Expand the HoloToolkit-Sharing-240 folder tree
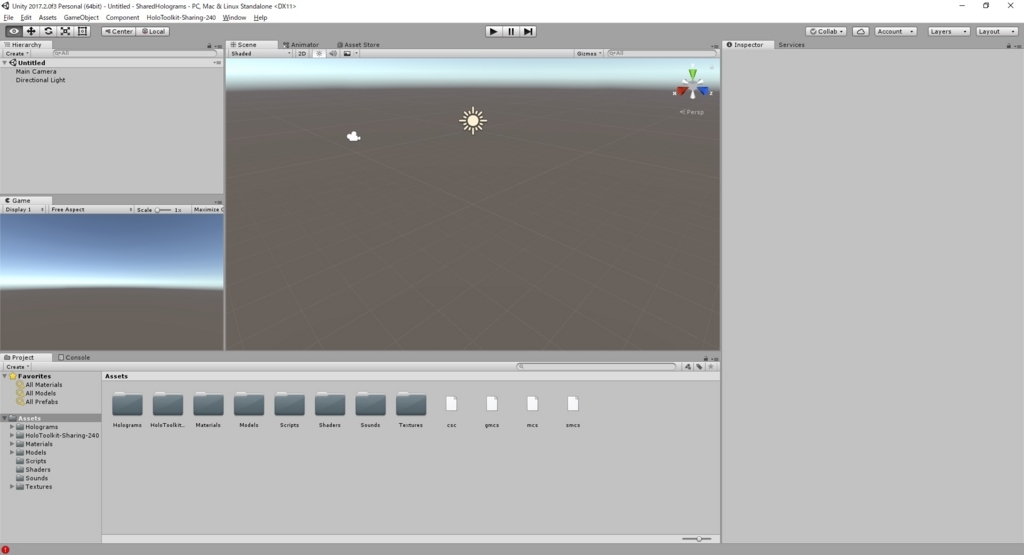This screenshot has width=1024, height=555. 12,436
